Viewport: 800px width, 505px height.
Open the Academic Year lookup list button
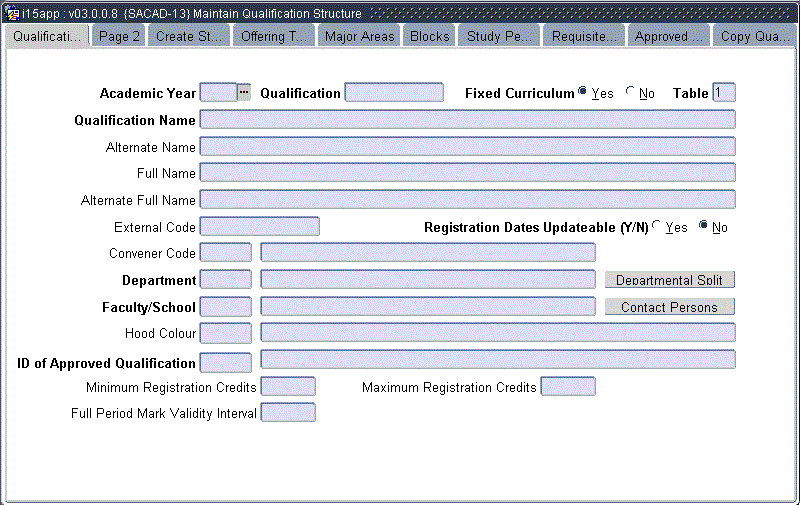[244, 93]
